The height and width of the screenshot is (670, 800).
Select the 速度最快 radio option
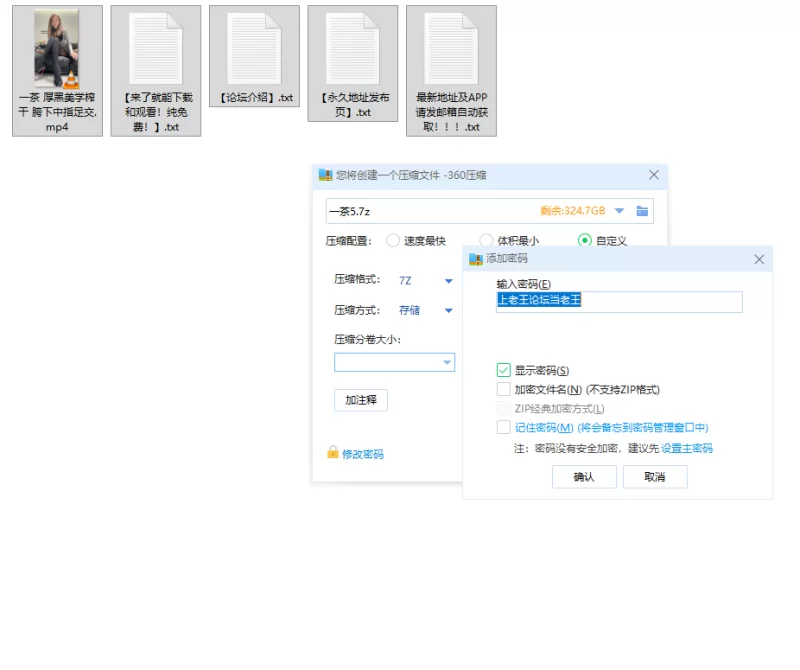[x=392, y=240]
